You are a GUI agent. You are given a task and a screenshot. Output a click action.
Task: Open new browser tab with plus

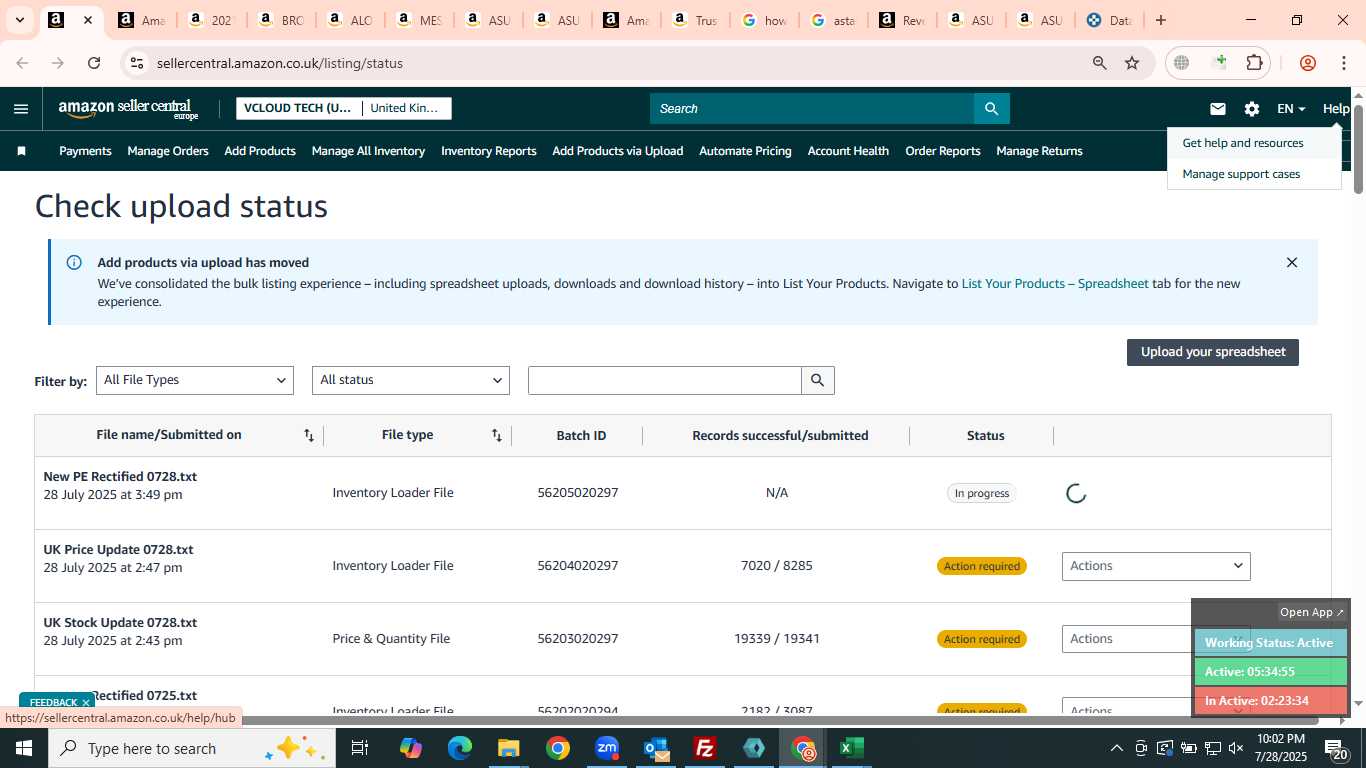pyautogui.click(x=1160, y=20)
